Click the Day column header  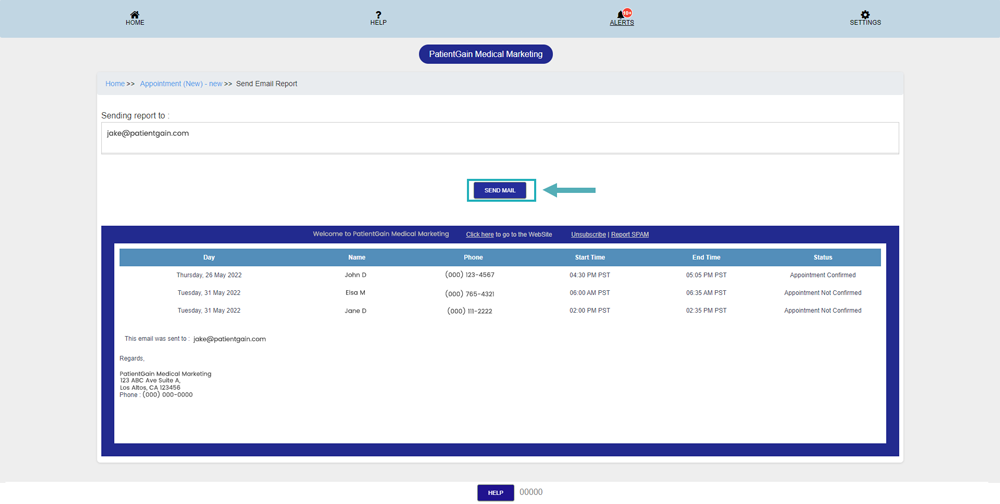tap(209, 258)
